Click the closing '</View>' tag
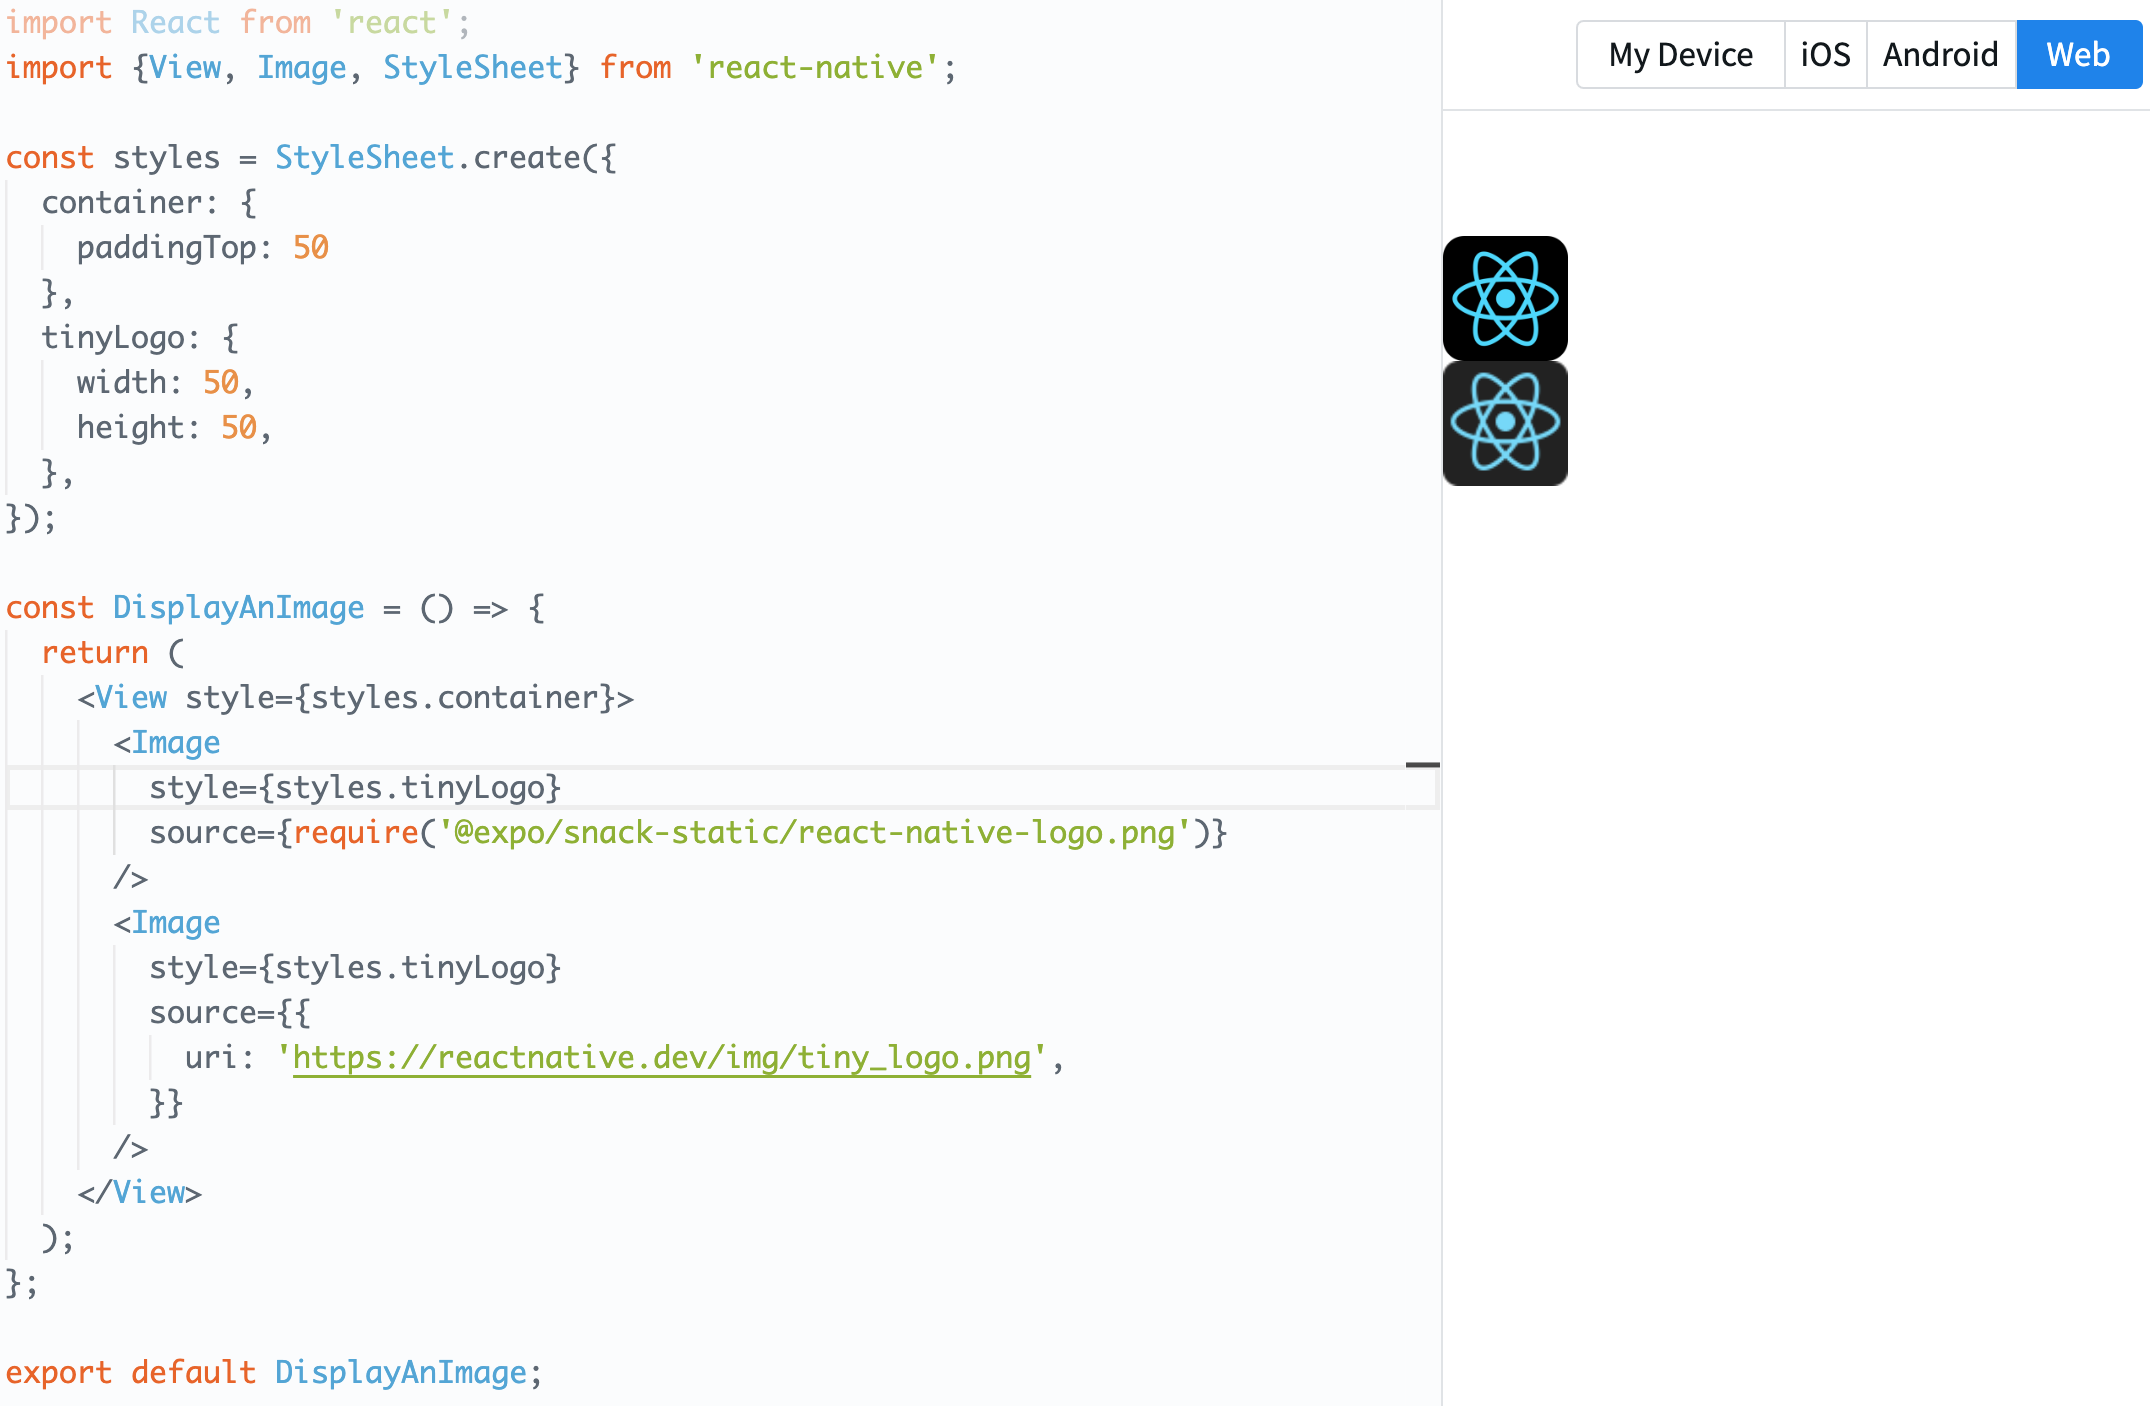This screenshot has width=2150, height=1406. coord(140,1193)
